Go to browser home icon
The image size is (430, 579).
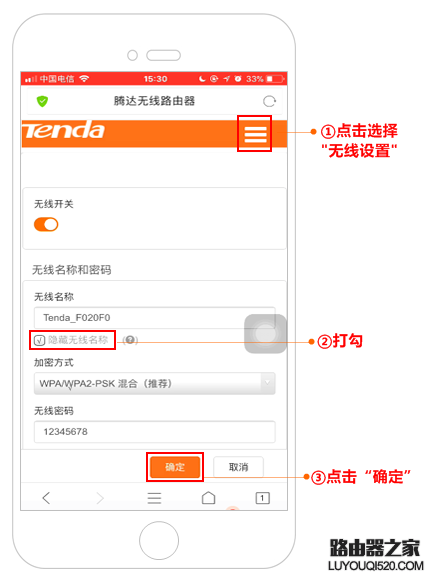tap(208, 497)
